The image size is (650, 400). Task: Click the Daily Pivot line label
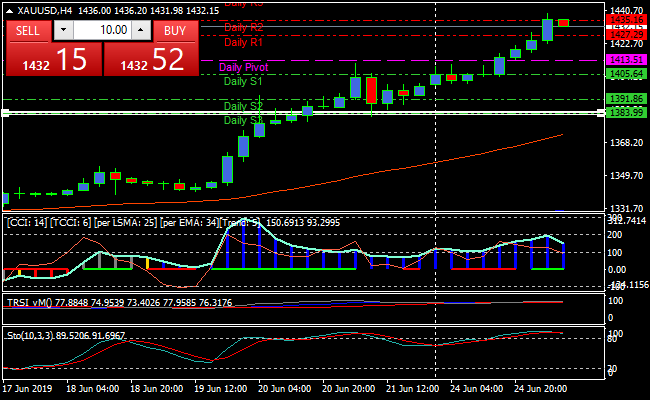pyautogui.click(x=243, y=67)
